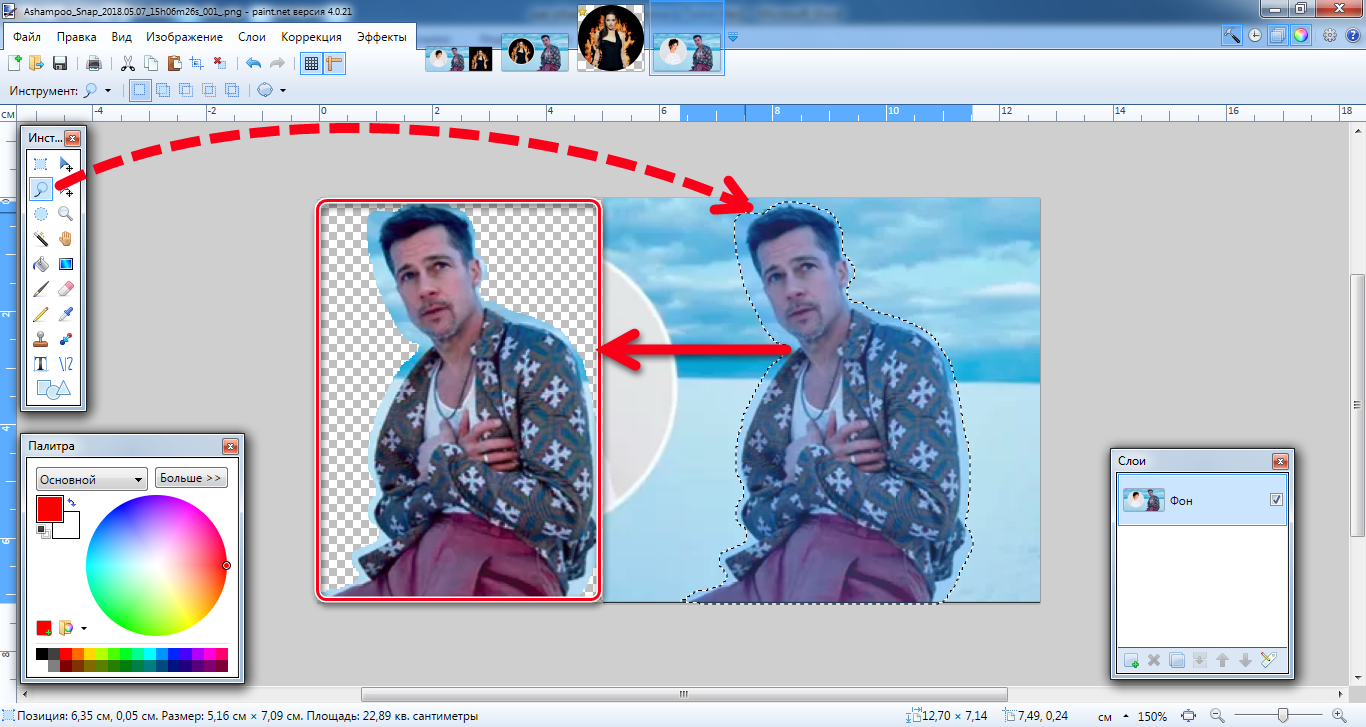Select the Lasso Select tool
This screenshot has height=727, width=1366.
click(x=40, y=189)
